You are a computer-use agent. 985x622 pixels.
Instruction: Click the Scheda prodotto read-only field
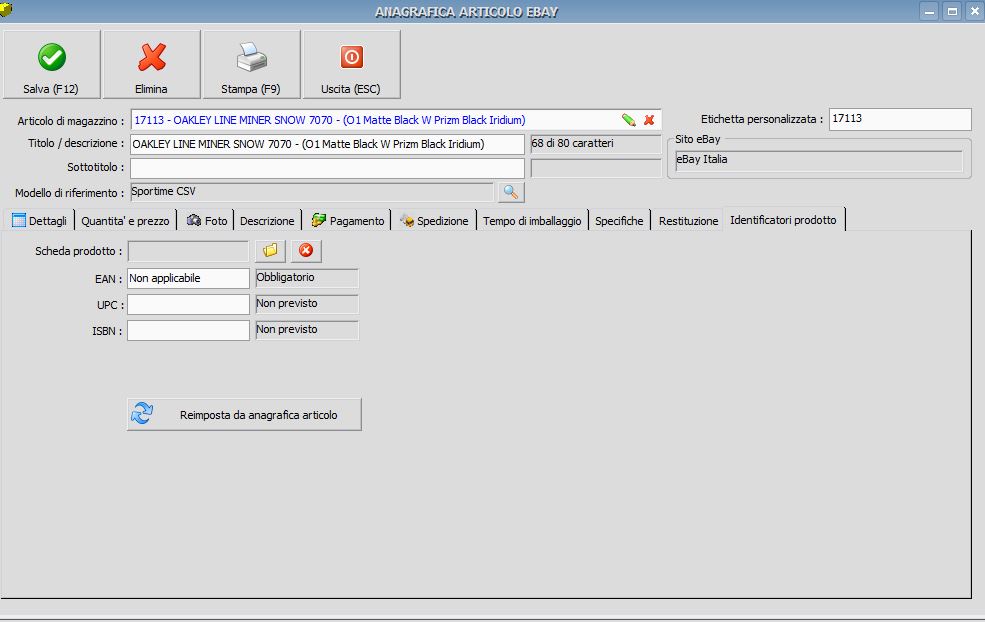point(188,251)
